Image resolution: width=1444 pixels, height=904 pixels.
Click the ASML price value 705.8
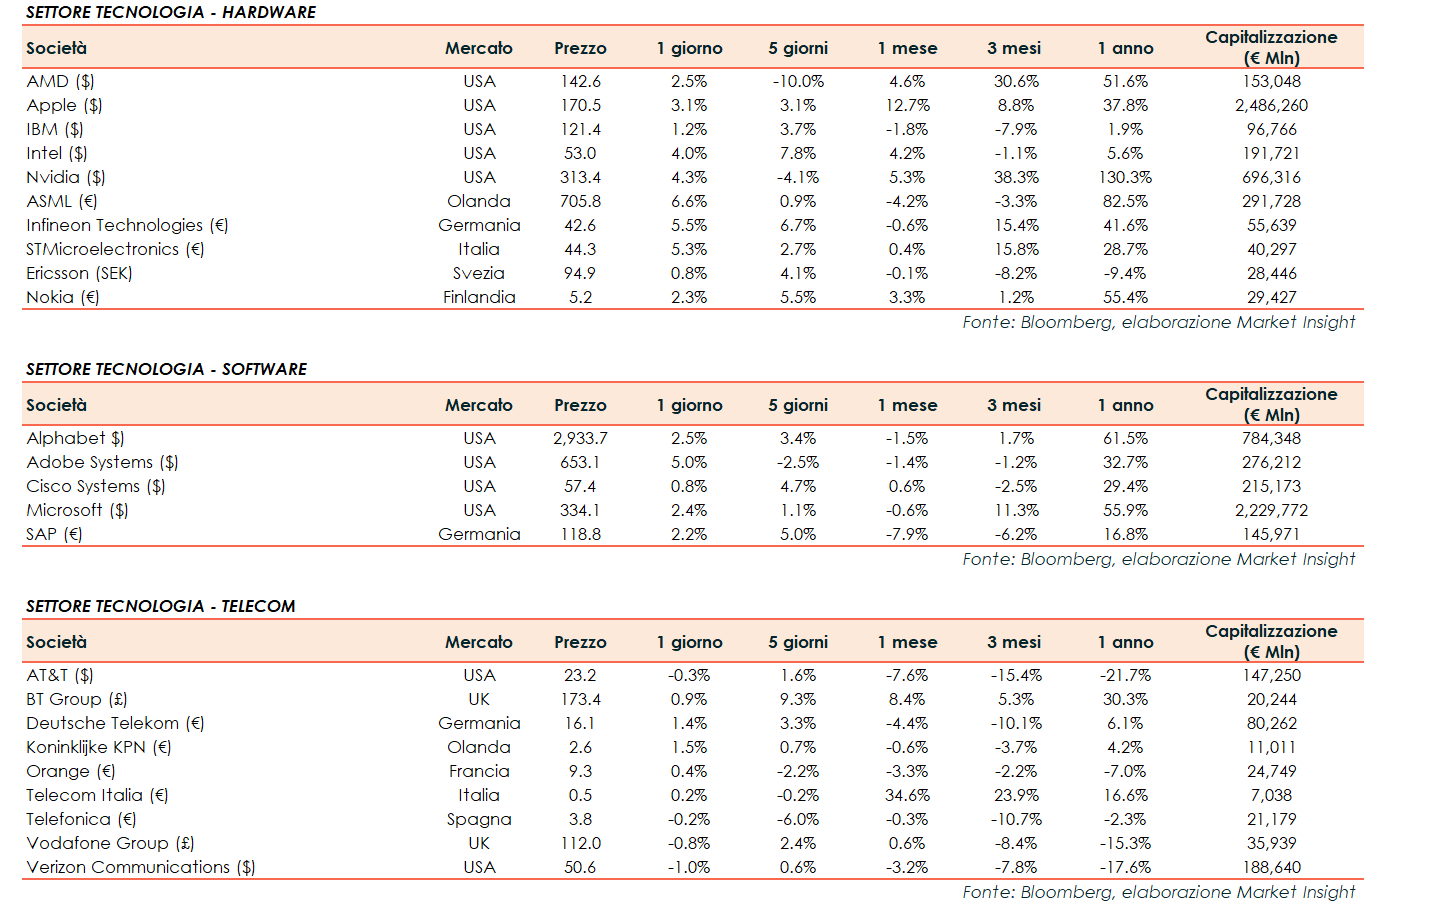580,201
